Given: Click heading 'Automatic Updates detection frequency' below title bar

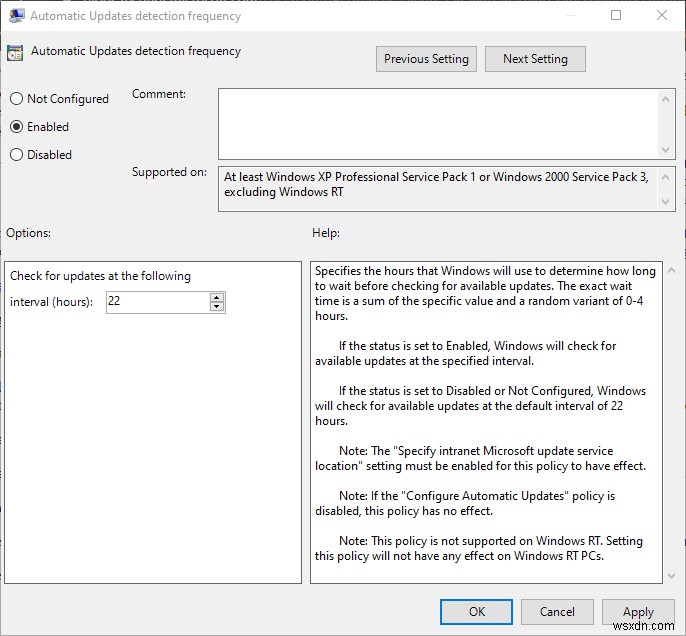Looking at the screenshot, I should [x=136, y=51].
